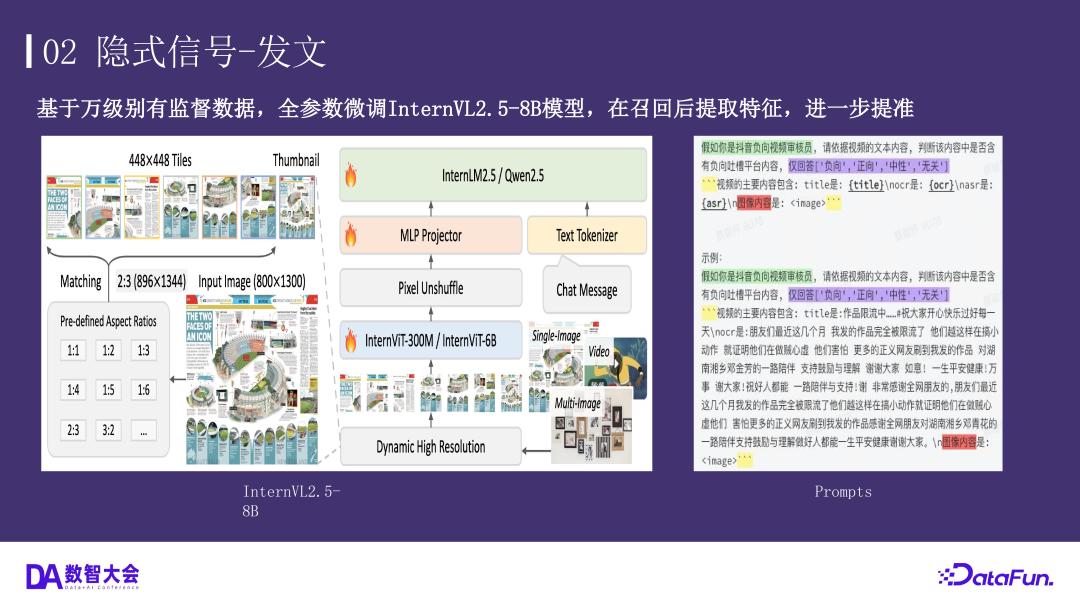Image resolution: width=1080 pixels, height=607 pixels.
Task: Select the MLP Projector block
Action: (430, 235)
